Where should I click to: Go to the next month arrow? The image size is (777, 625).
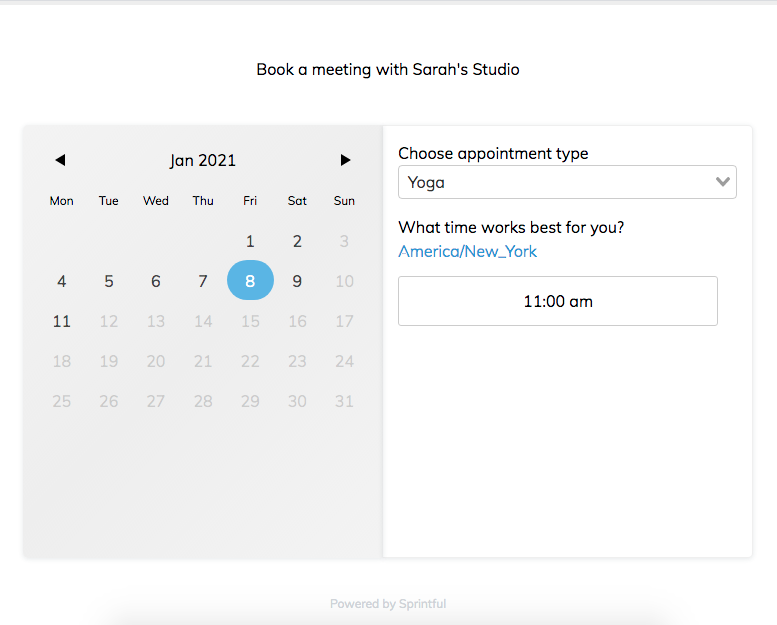coord(345,160)
